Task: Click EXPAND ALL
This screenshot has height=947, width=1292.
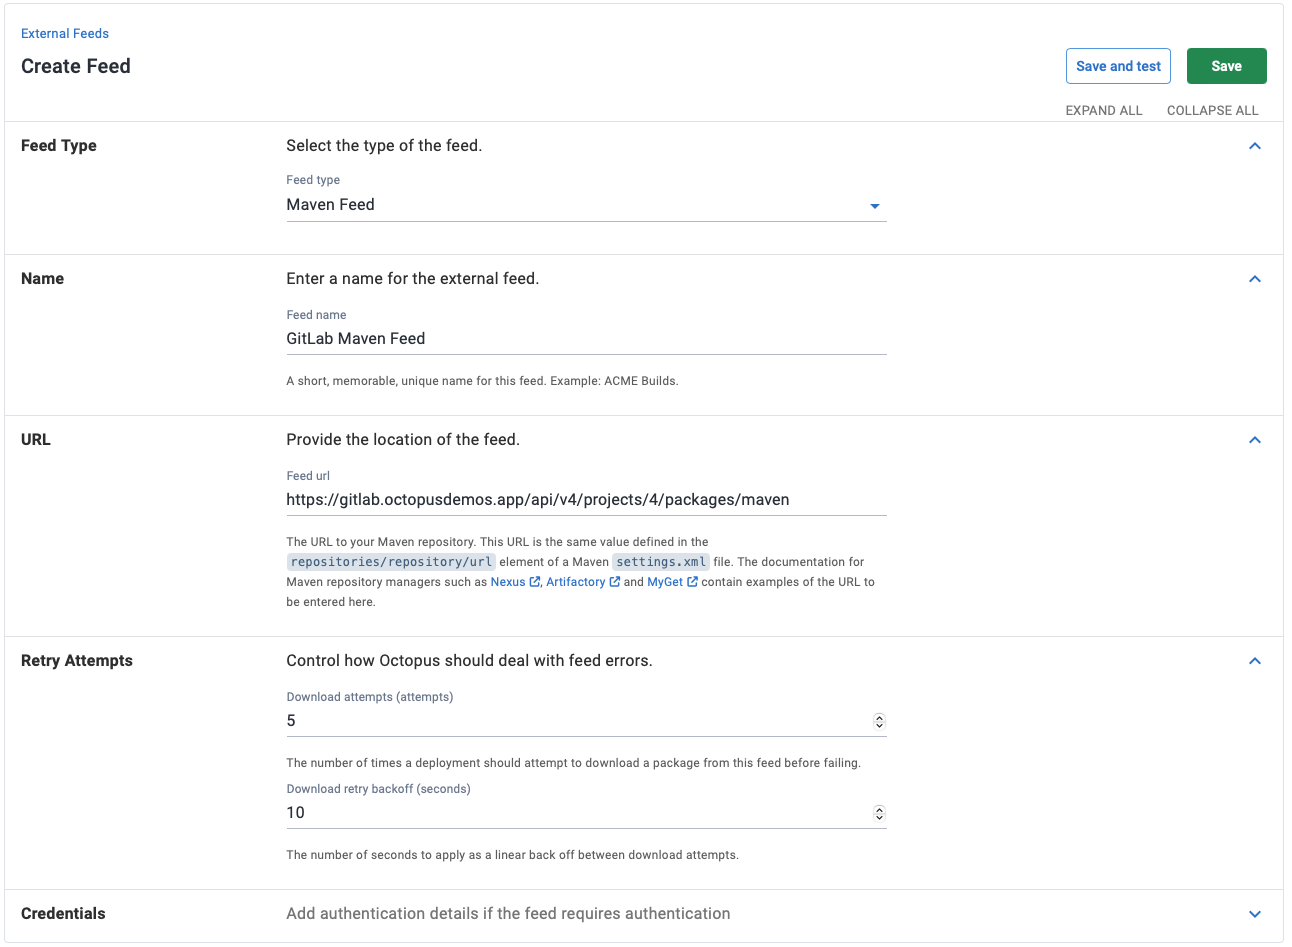Action: [x=1103, y=110]
